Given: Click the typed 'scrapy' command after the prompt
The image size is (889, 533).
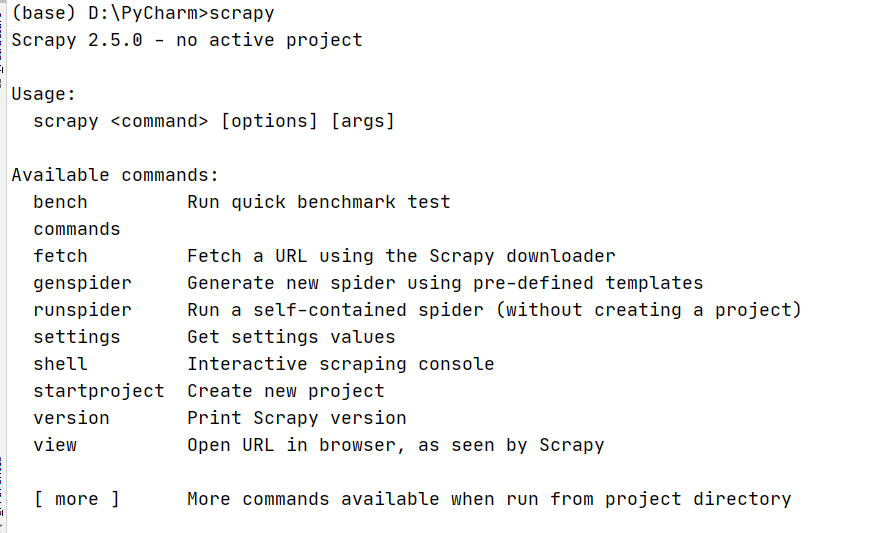Looking at the screenshot, I should (242, 14).
